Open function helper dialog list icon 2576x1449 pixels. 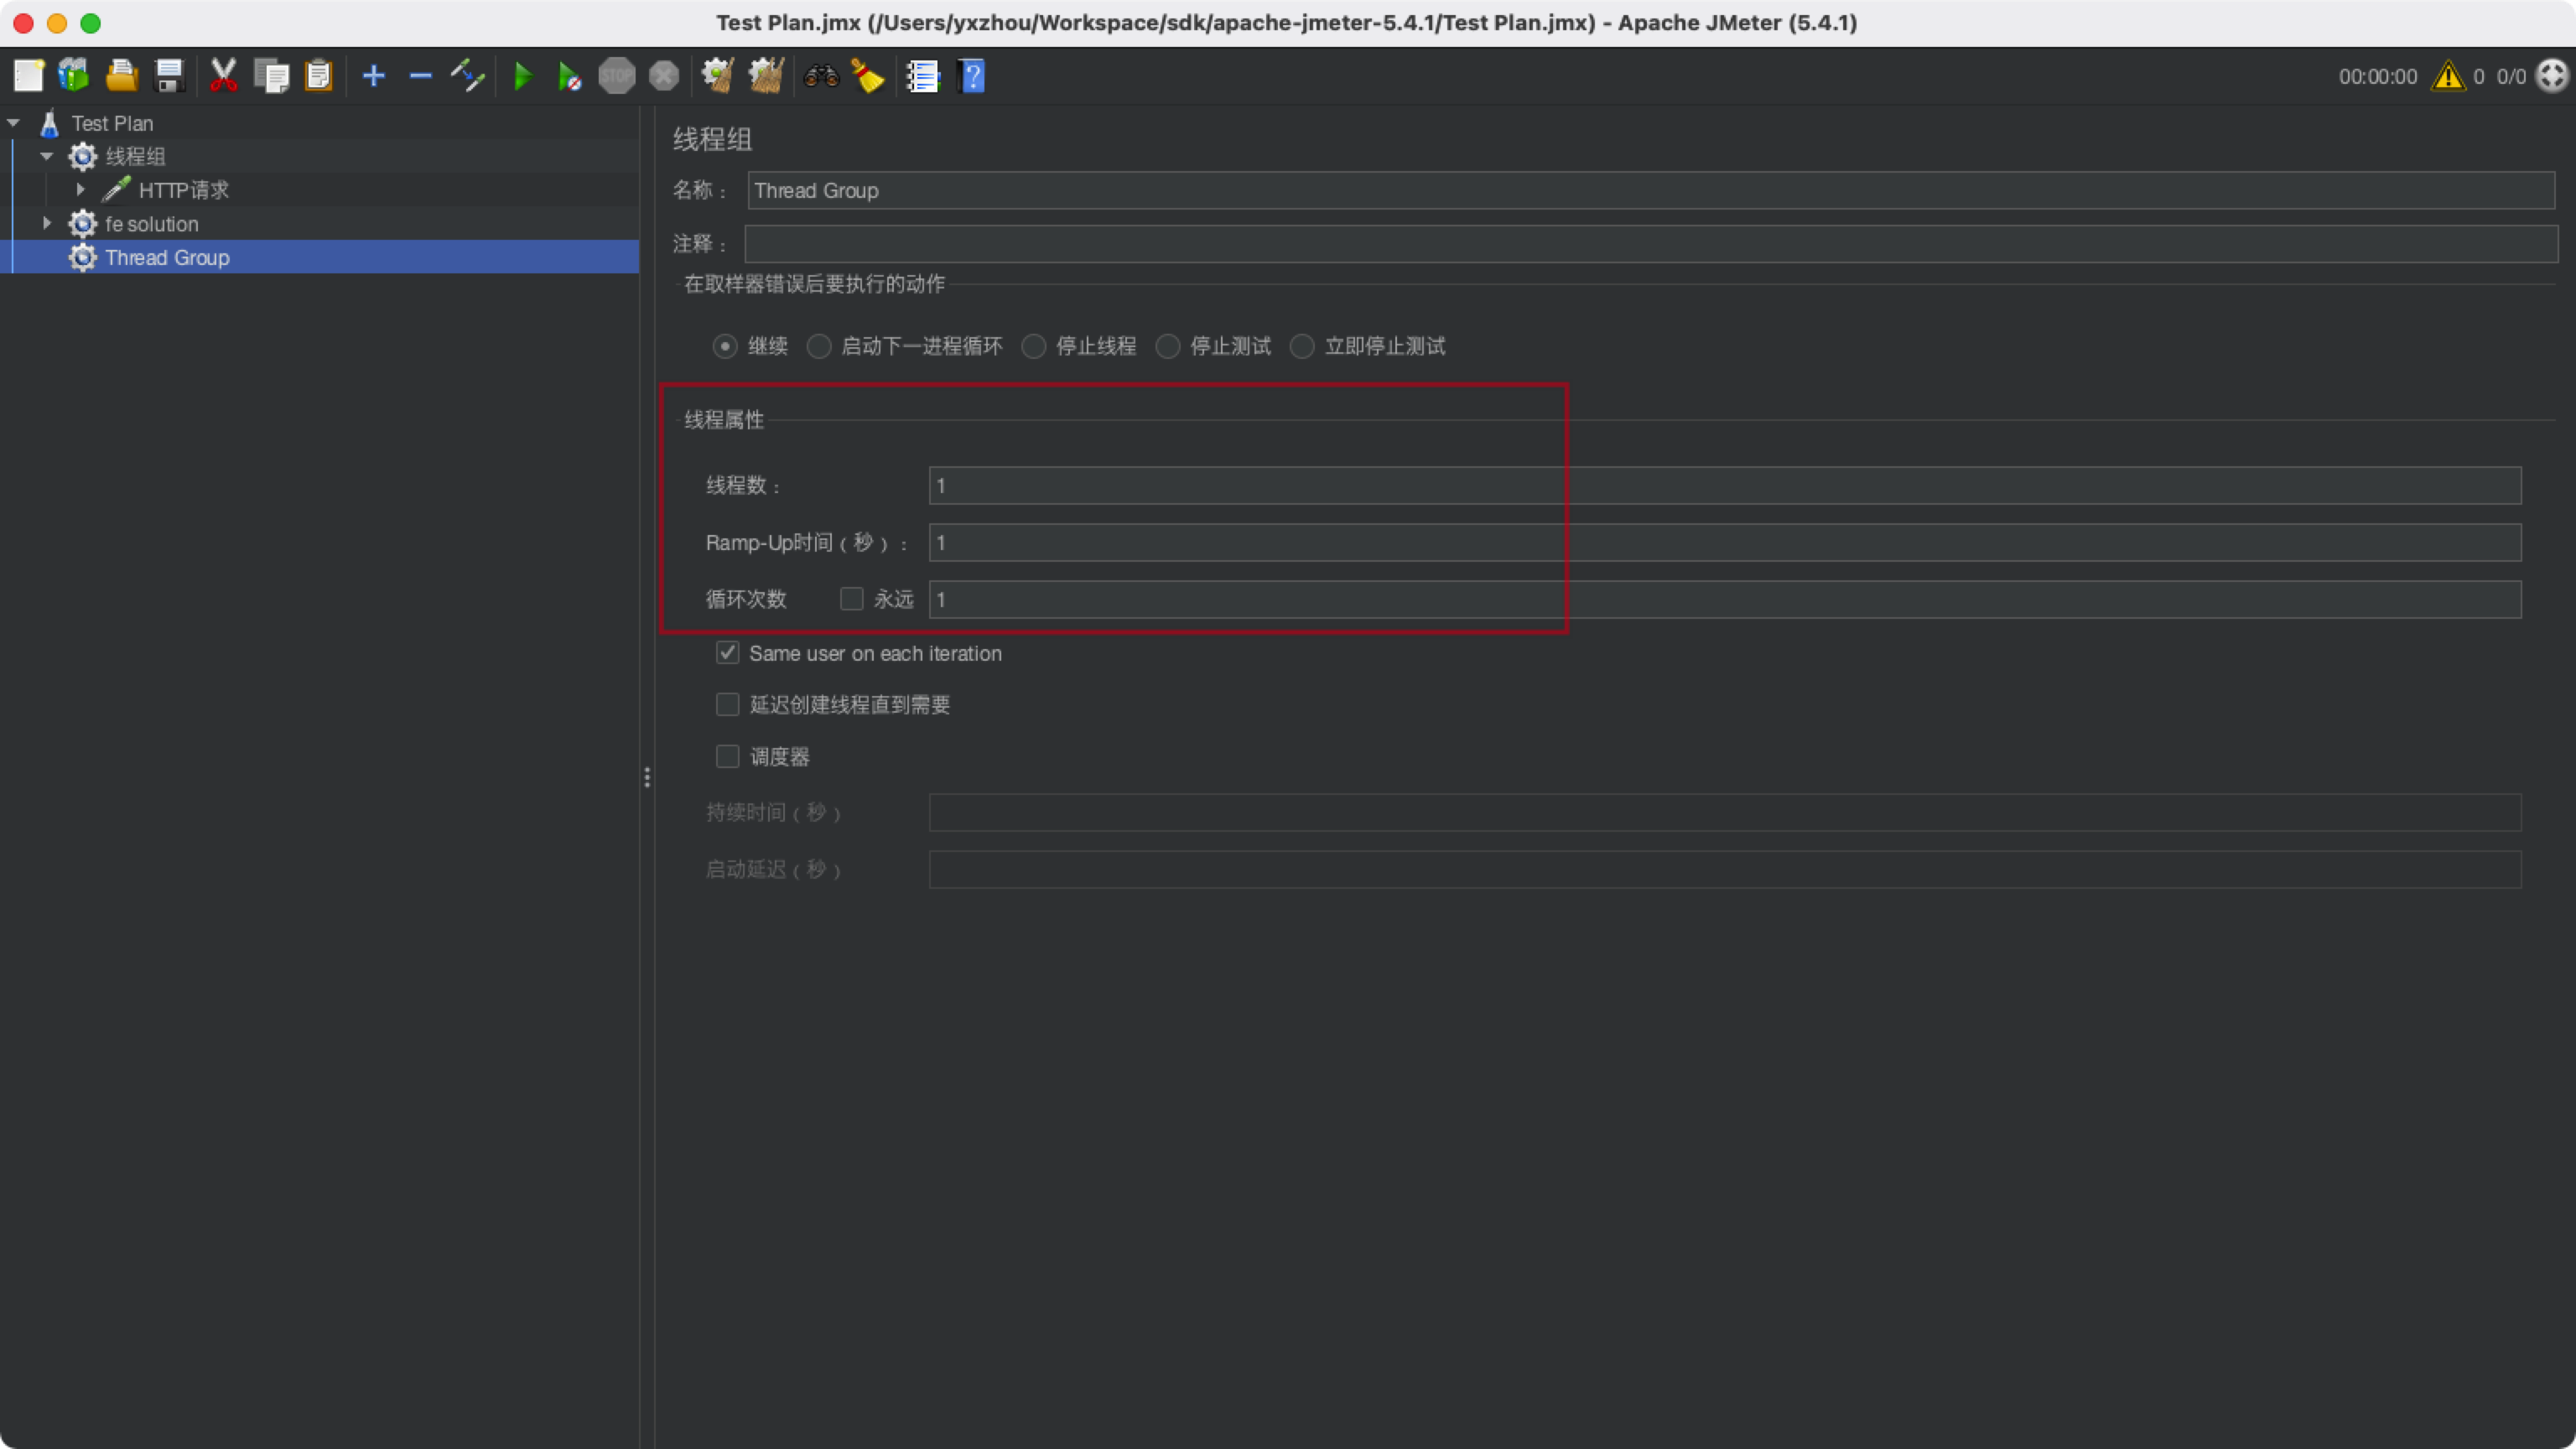point(922,76)
